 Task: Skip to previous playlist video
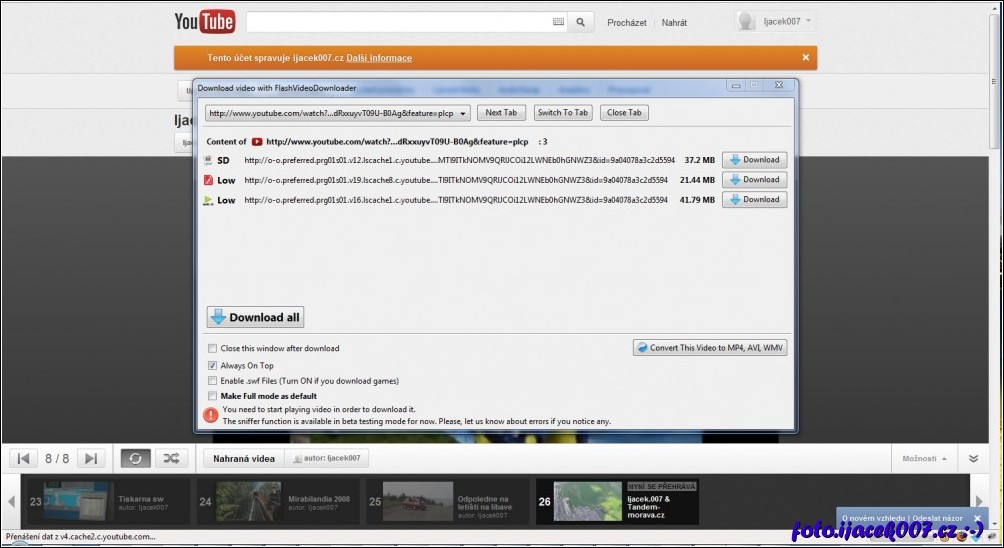tap(24, 458)
